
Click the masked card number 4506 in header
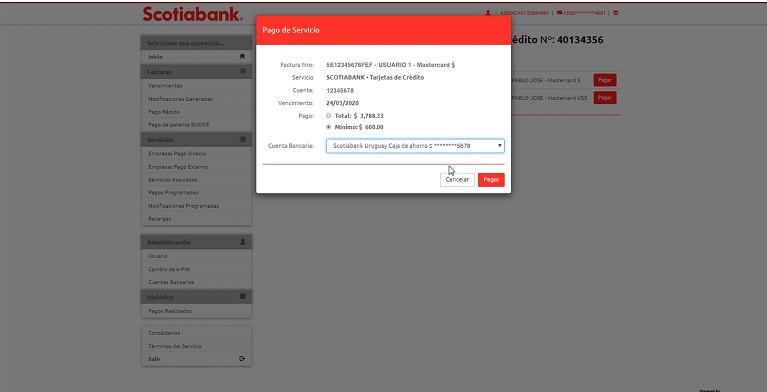(x=584, y=13)
